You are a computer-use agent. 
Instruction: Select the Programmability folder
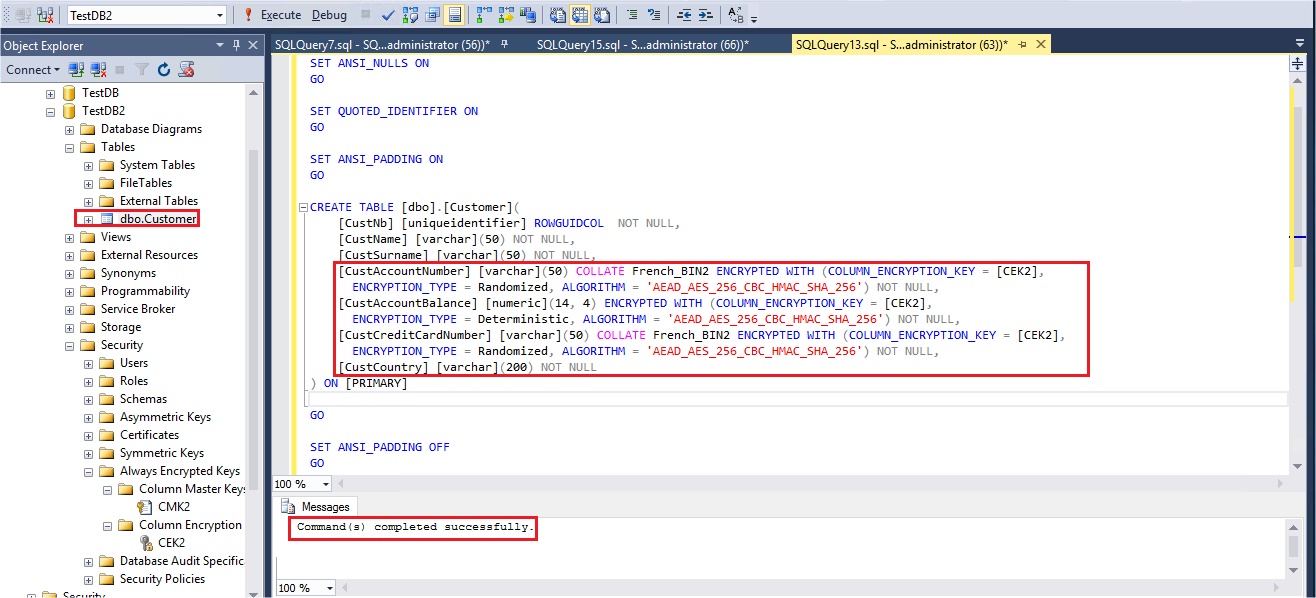coord(145,291)
